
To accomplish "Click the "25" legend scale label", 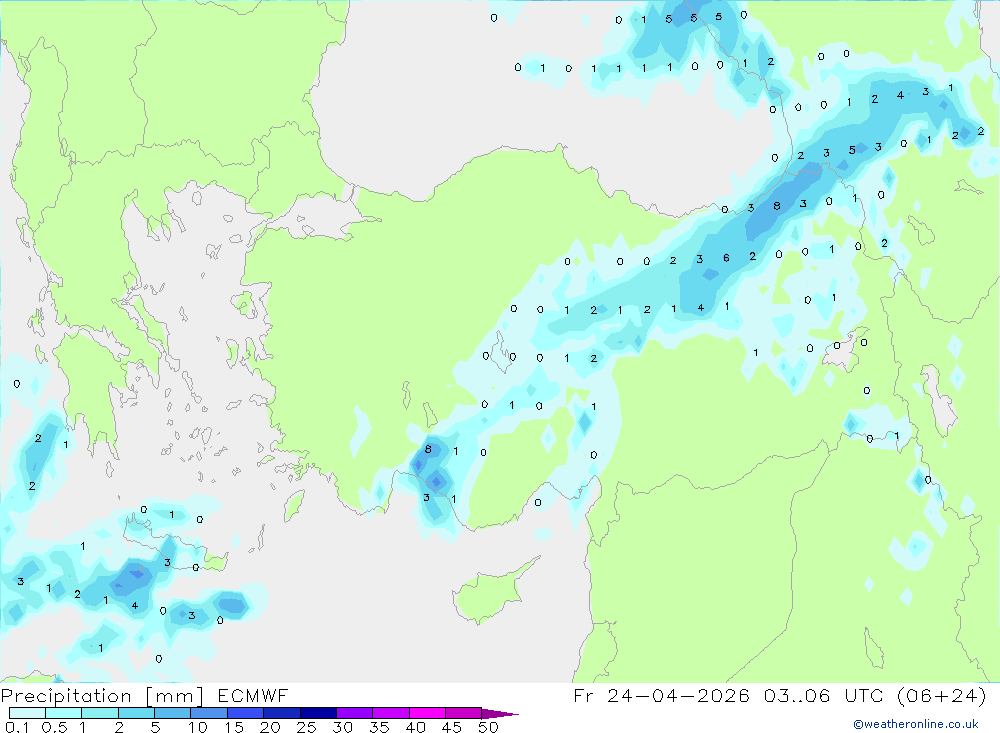I will pyautogui.click(x=307, y=727).
